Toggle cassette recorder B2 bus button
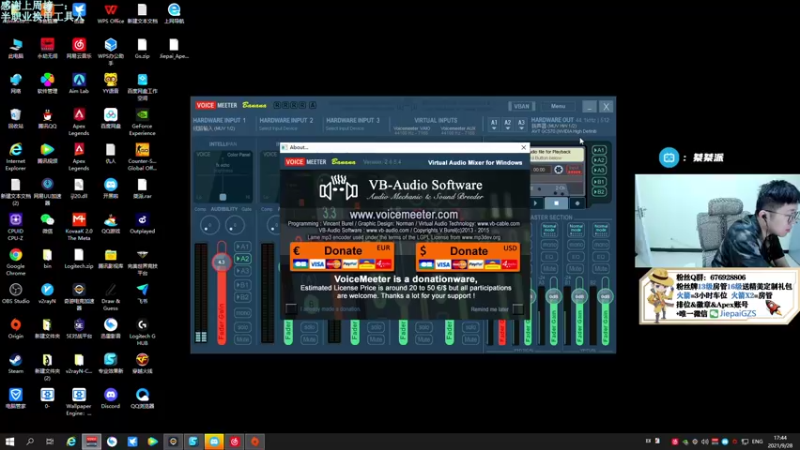800x450 pixels. pyautogui.click(x=599, y=192)
